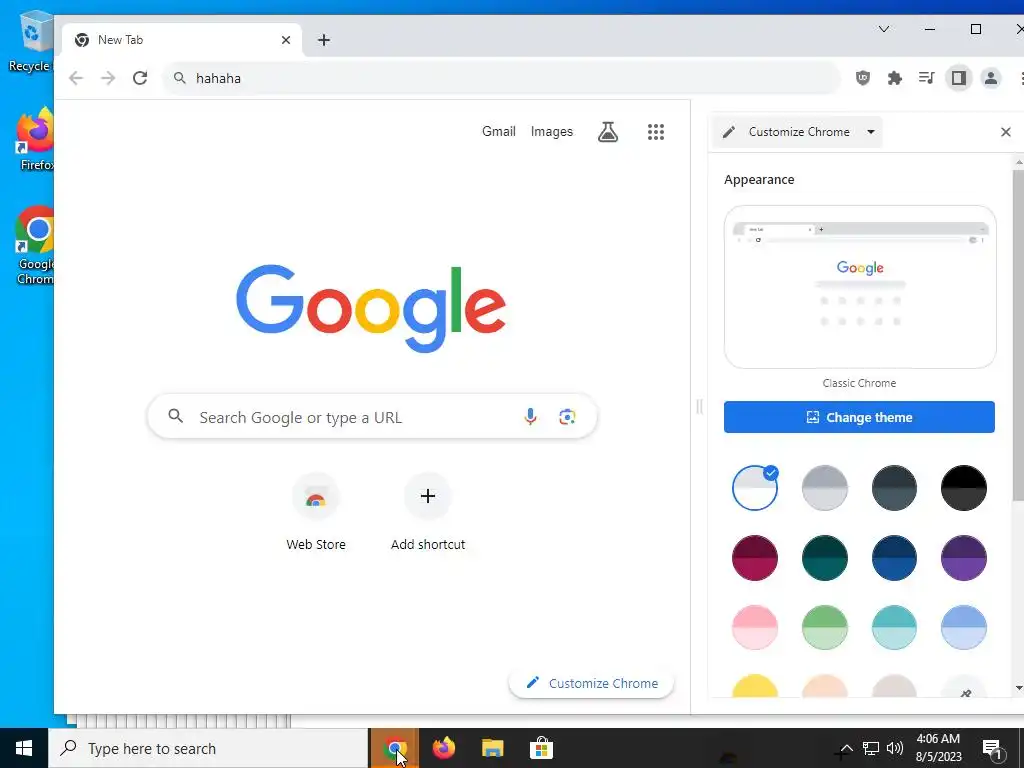Open the Search Labs flask icon
1024x768 pixels.
[x=608, y=132]
